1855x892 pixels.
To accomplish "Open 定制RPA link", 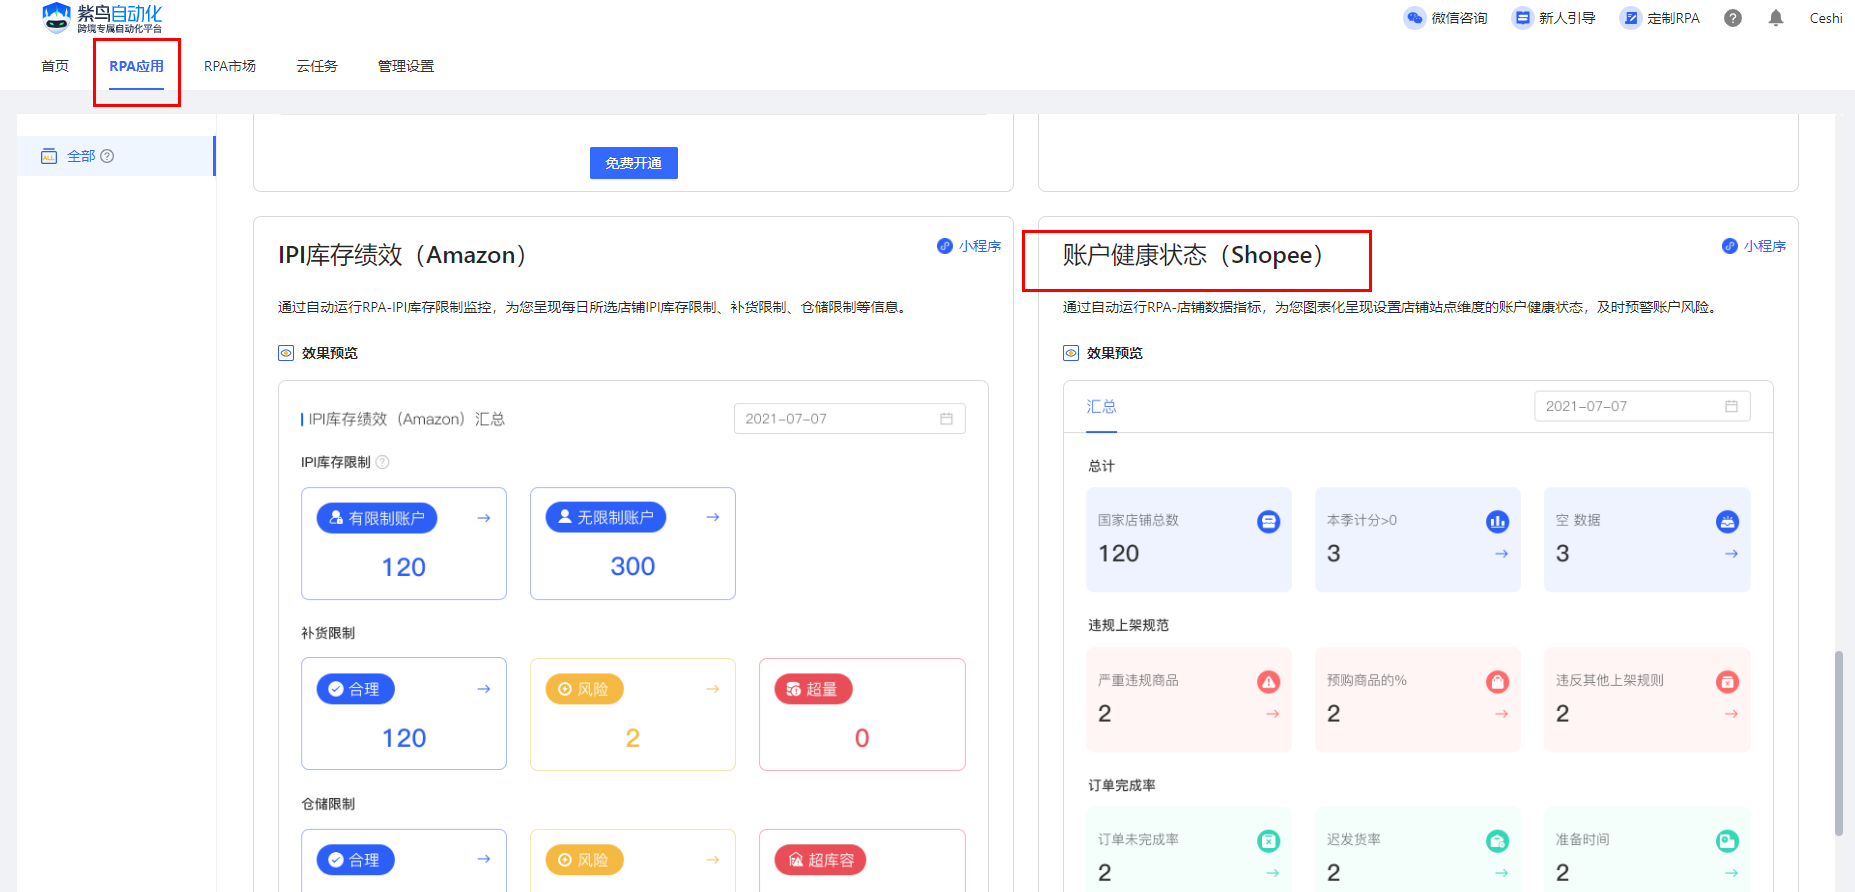I will [x=1660, y=18].
